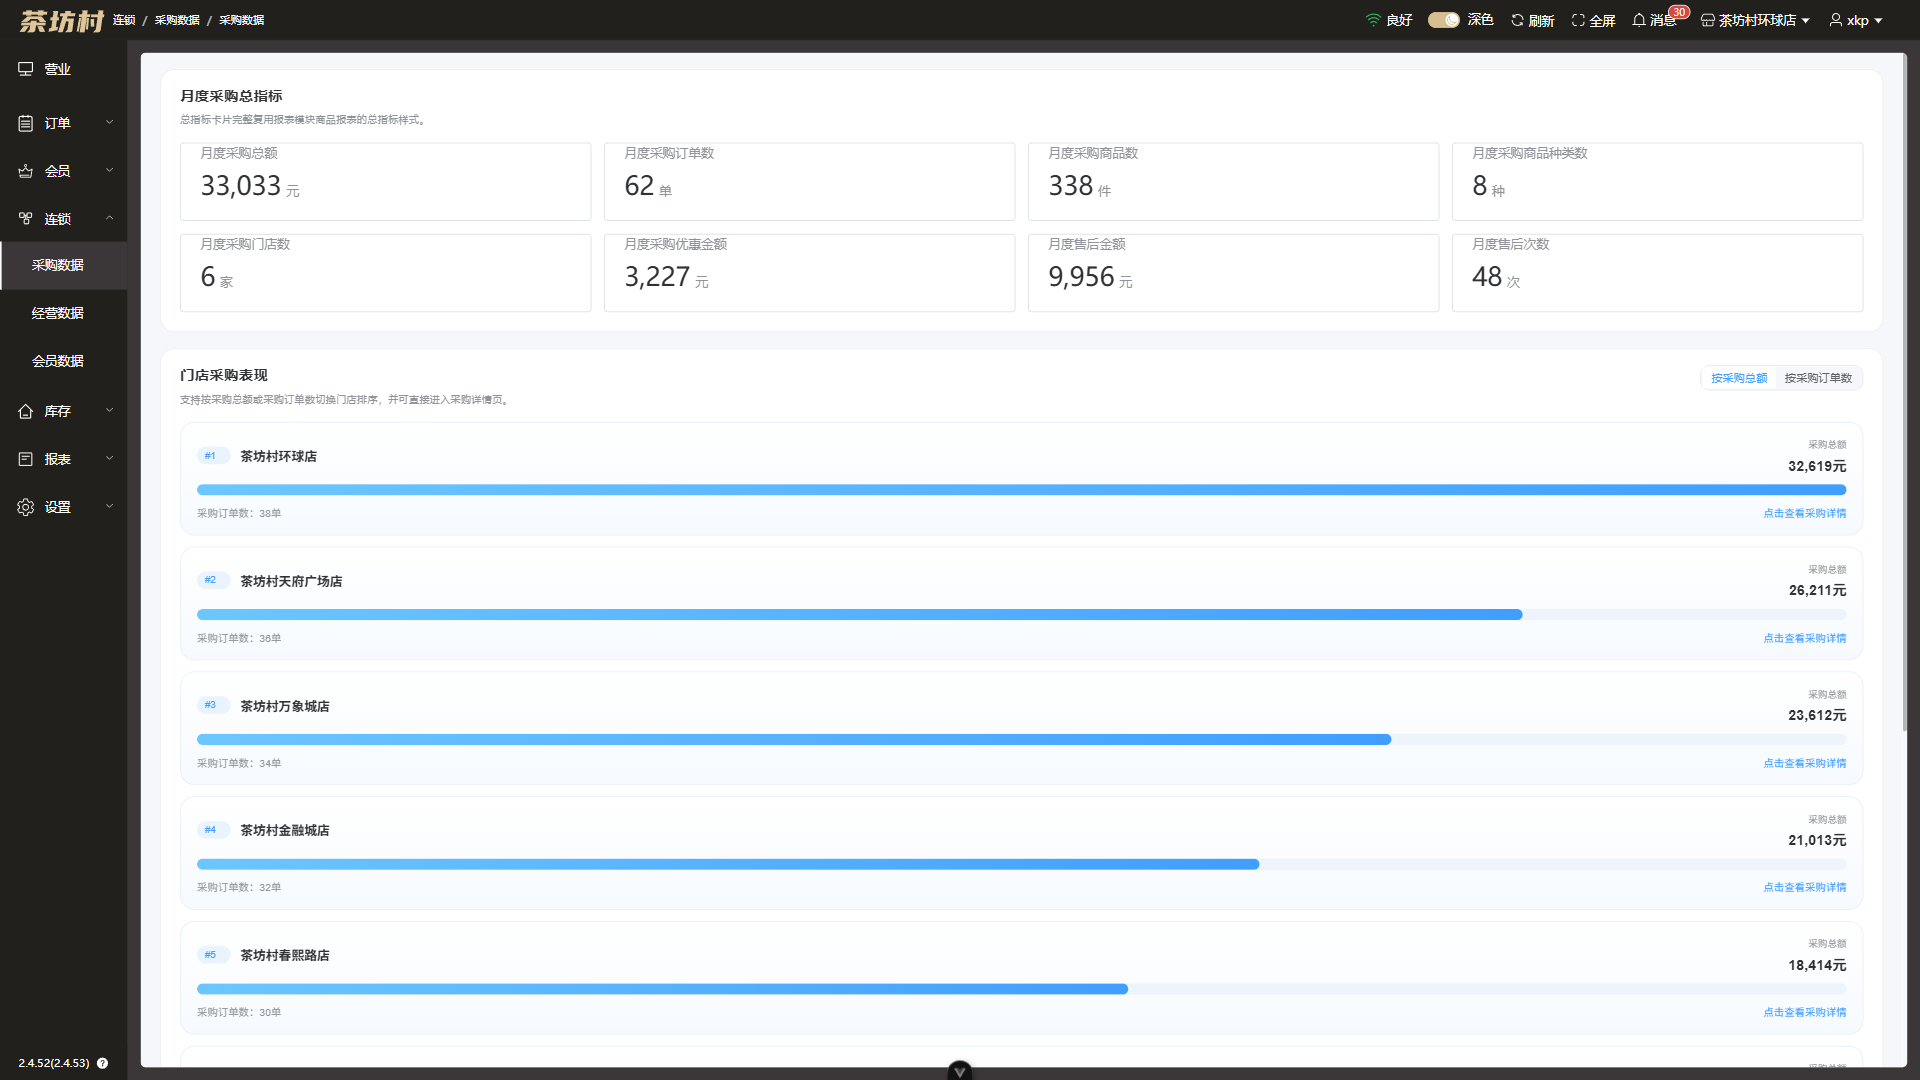Click the middle 采购数据 breadcrumb
This screenshot has height=1080, width=1920.
click(177, 20)
